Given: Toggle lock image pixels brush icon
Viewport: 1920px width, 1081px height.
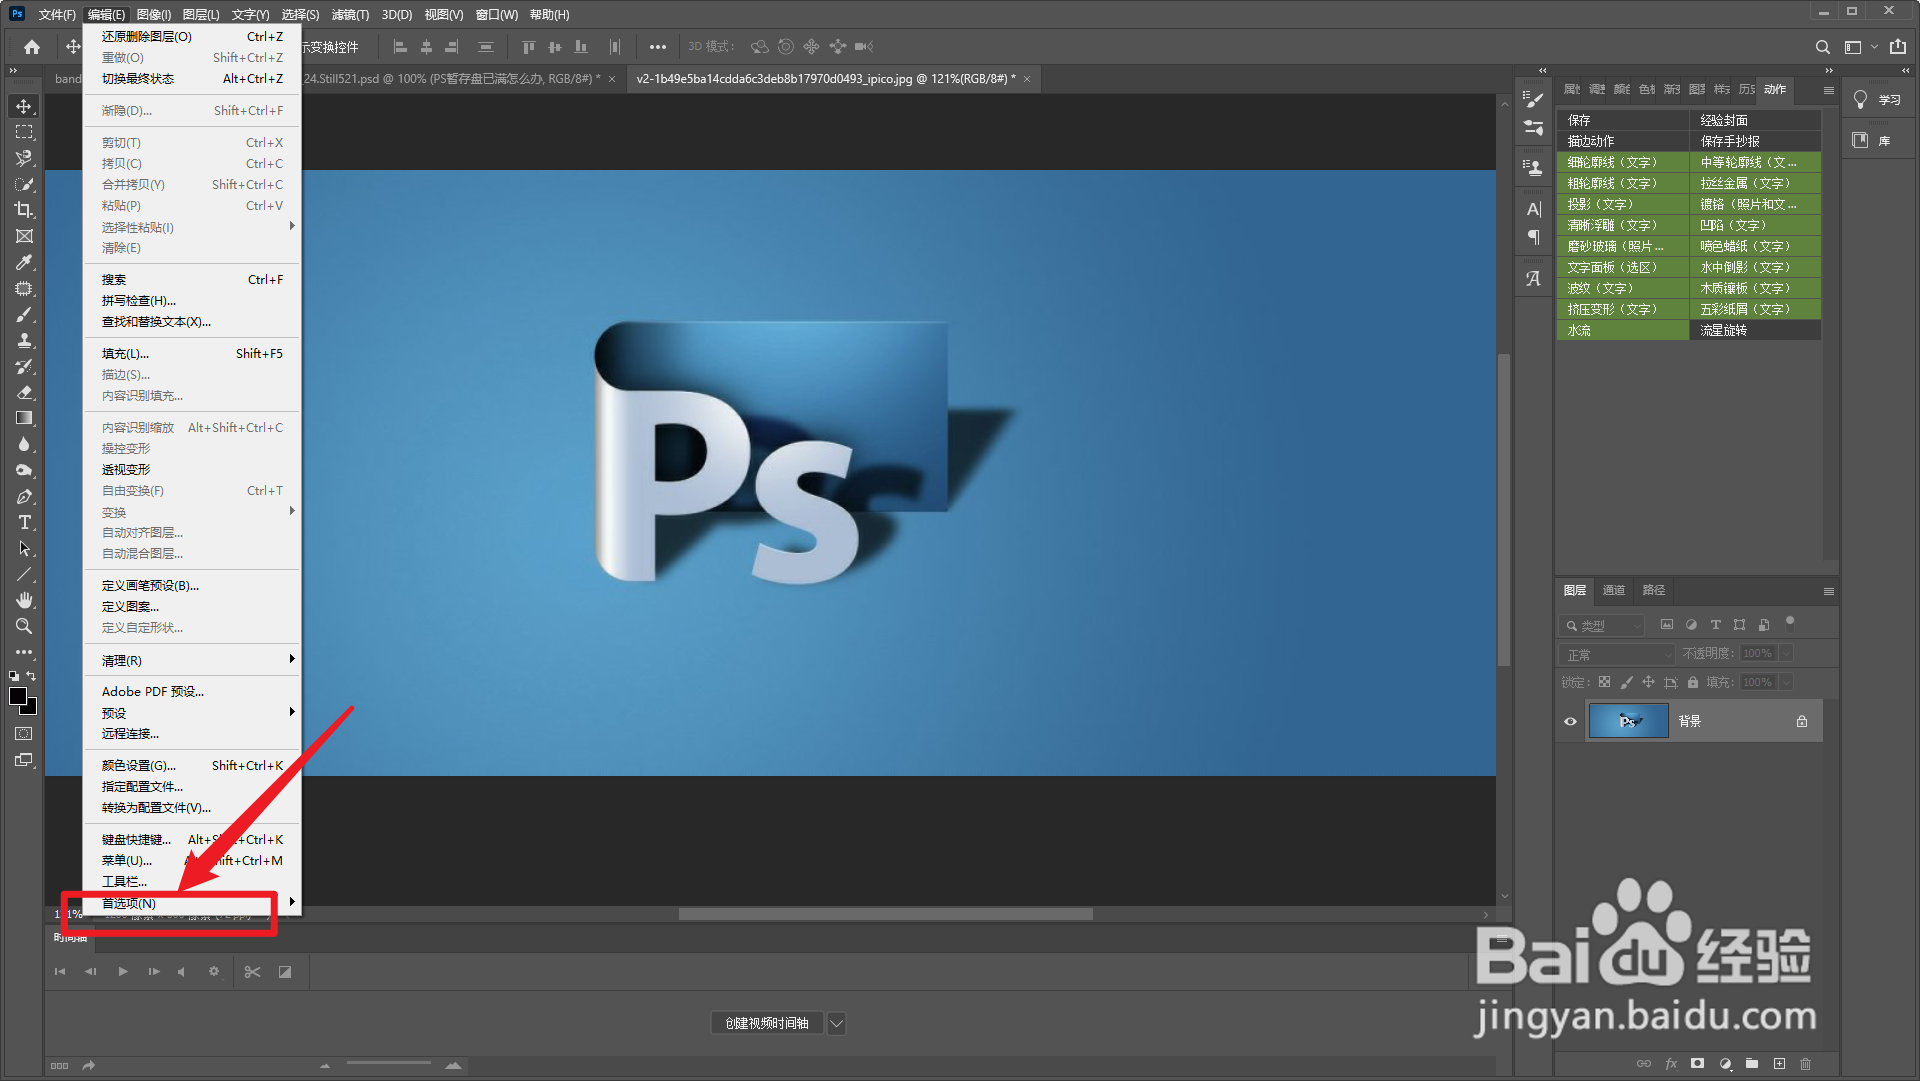Looking at the screenshot, I should click(1626, 682).
